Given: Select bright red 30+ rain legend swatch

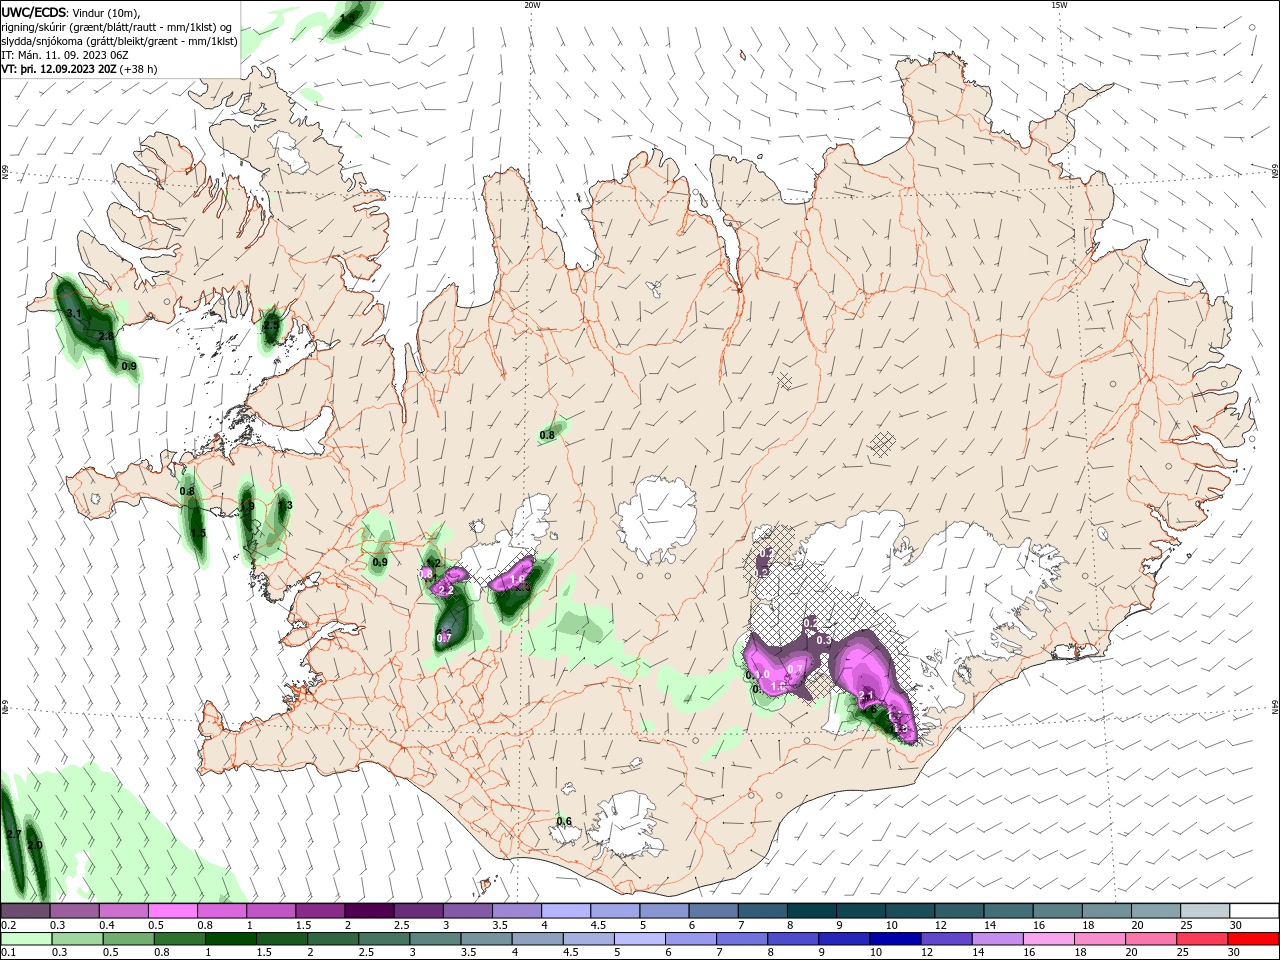Looking at the screenshot, I should click(1254, 939).
